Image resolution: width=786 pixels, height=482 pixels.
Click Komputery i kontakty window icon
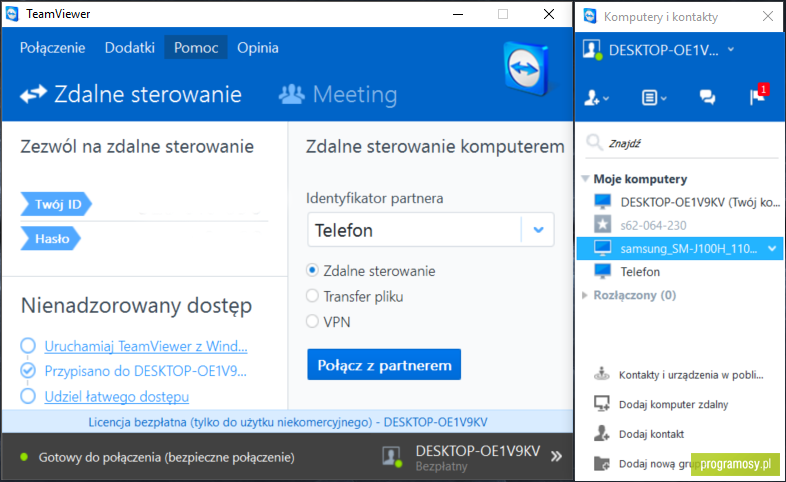590,16
